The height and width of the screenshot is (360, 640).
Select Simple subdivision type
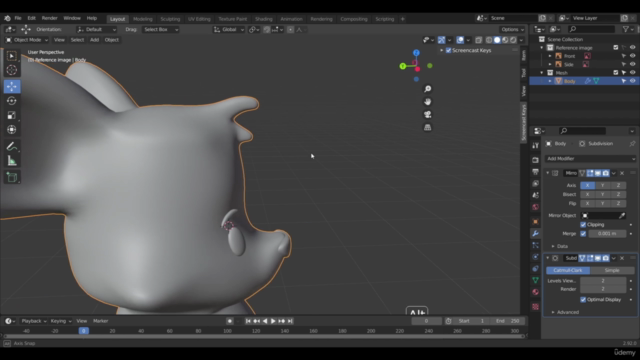(612, 270)
